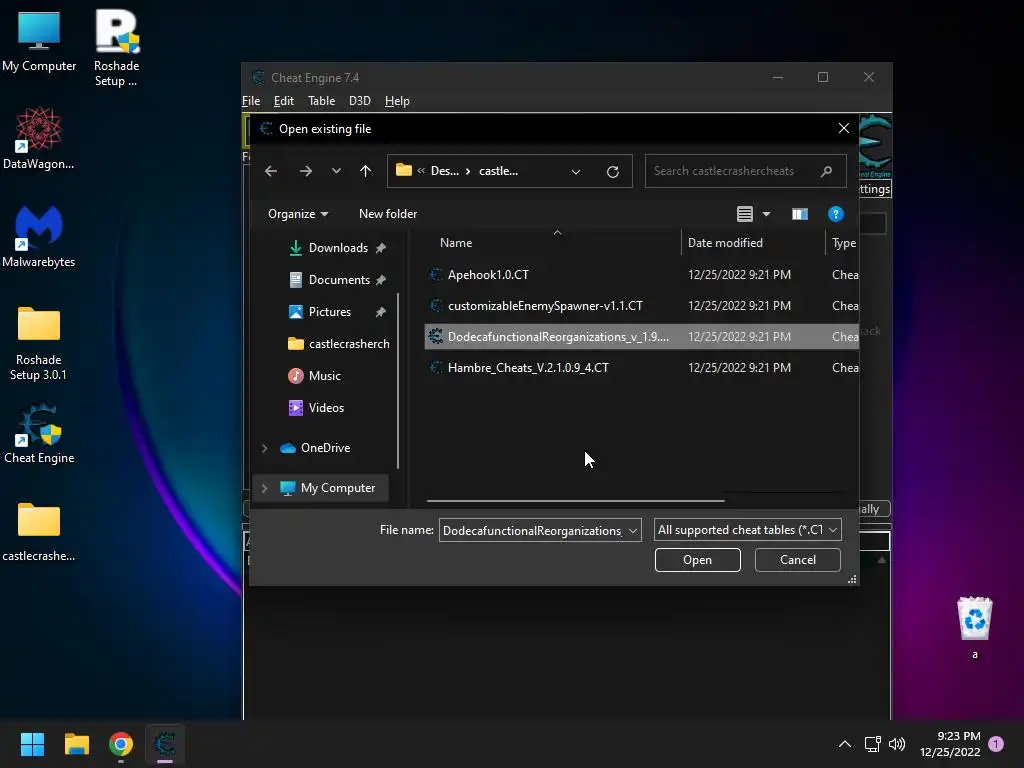Go forward in the file dialog
The height and width of the screenshot is (768, 1024).
click(306, 171)
